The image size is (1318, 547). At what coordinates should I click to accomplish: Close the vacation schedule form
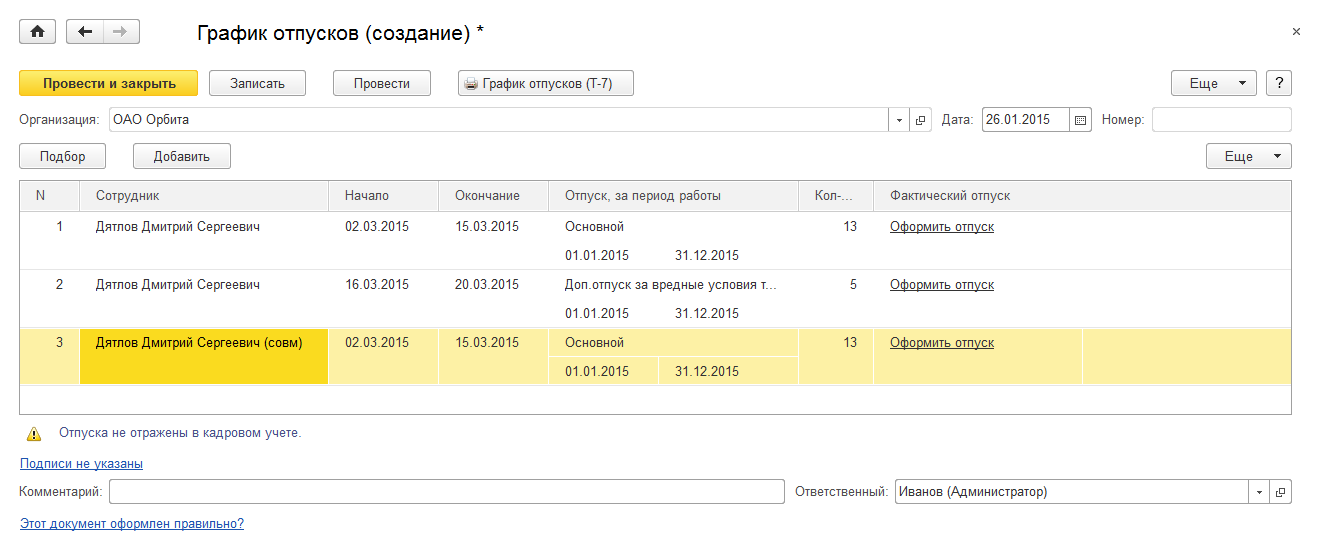click(x=1296, y=32)
